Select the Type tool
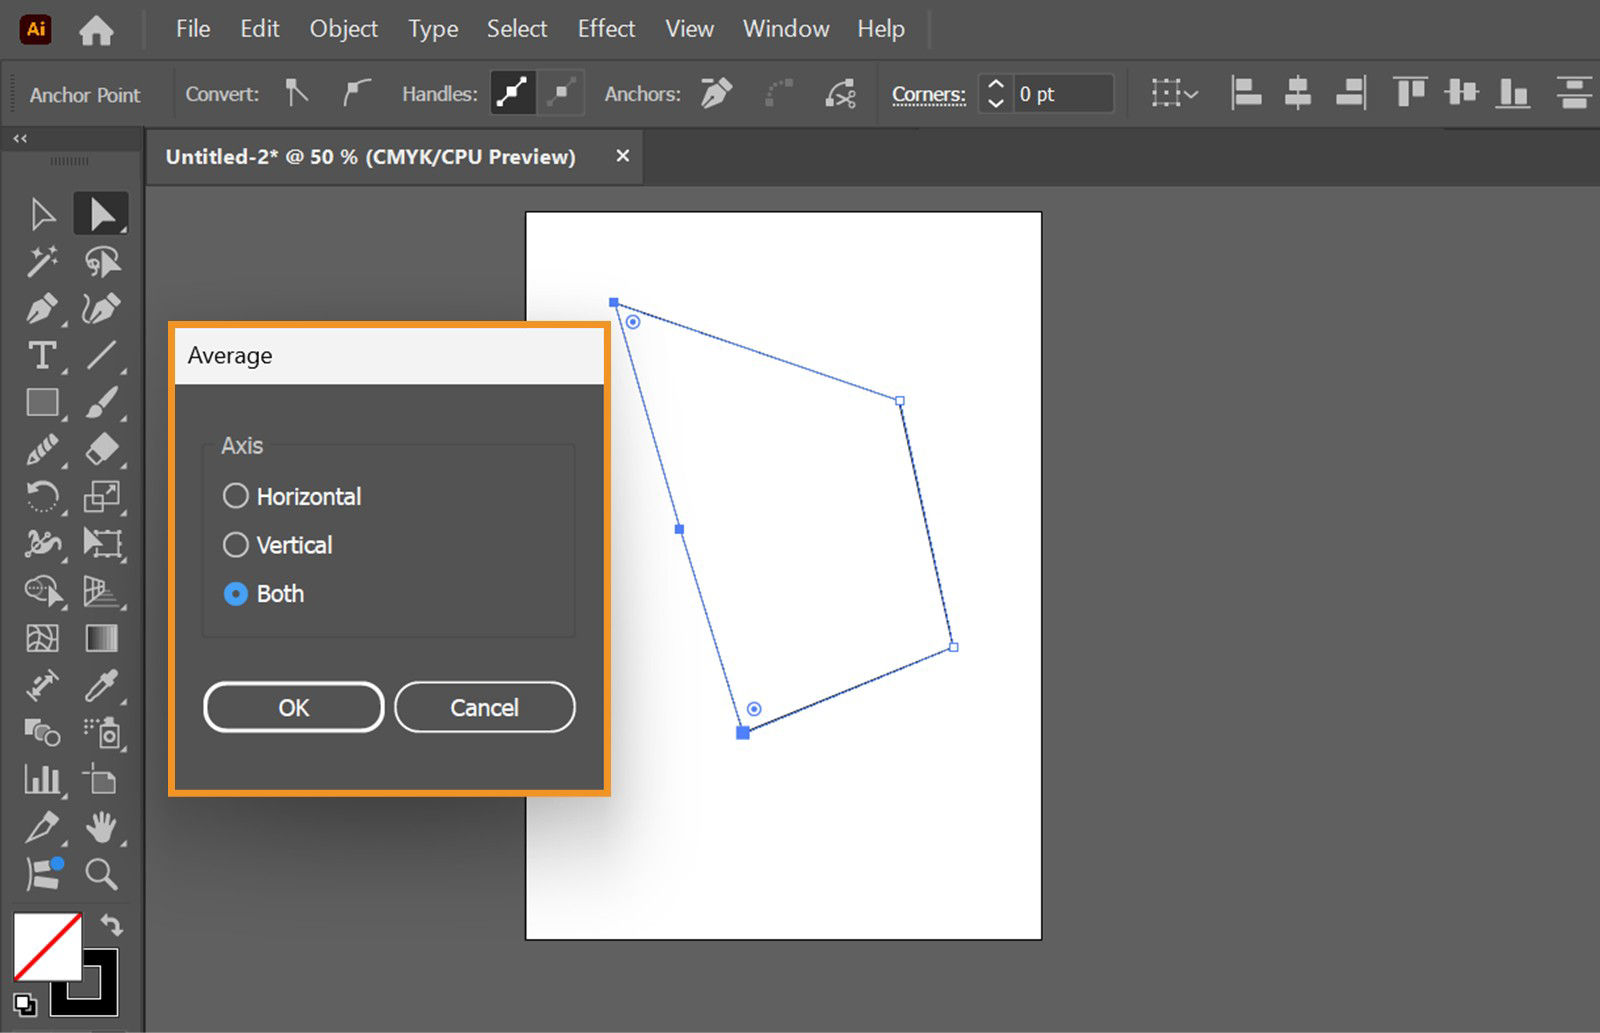Image resolution: width=1600 pixels, height=1033 pixels. [41, 356]
